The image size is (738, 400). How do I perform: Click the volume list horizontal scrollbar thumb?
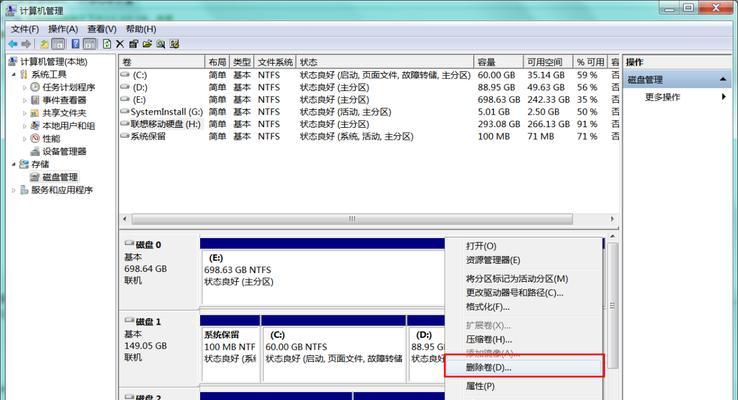point(352,219)
